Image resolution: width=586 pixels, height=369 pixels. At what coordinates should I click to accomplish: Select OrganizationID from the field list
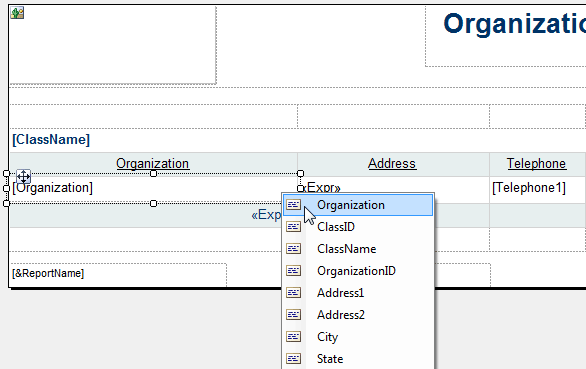tap(358, 271)
